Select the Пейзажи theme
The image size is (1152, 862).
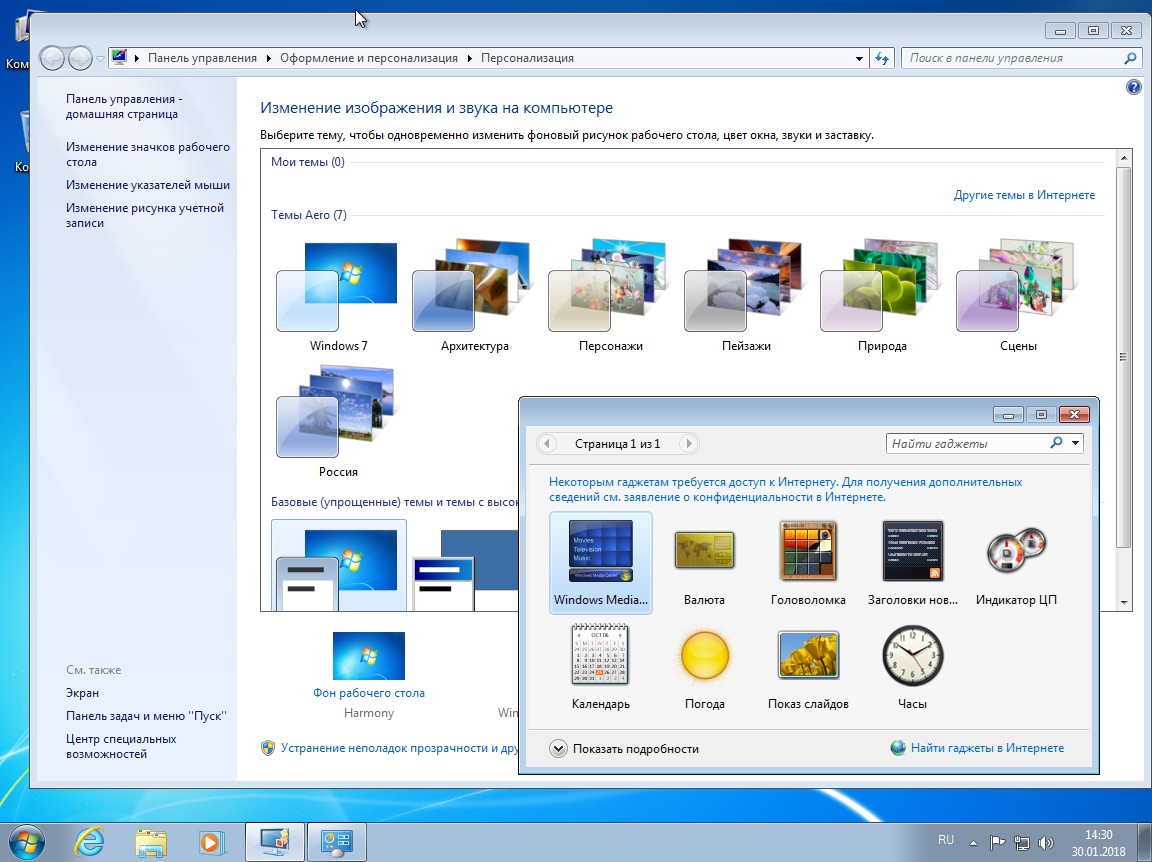pos(746,296)
